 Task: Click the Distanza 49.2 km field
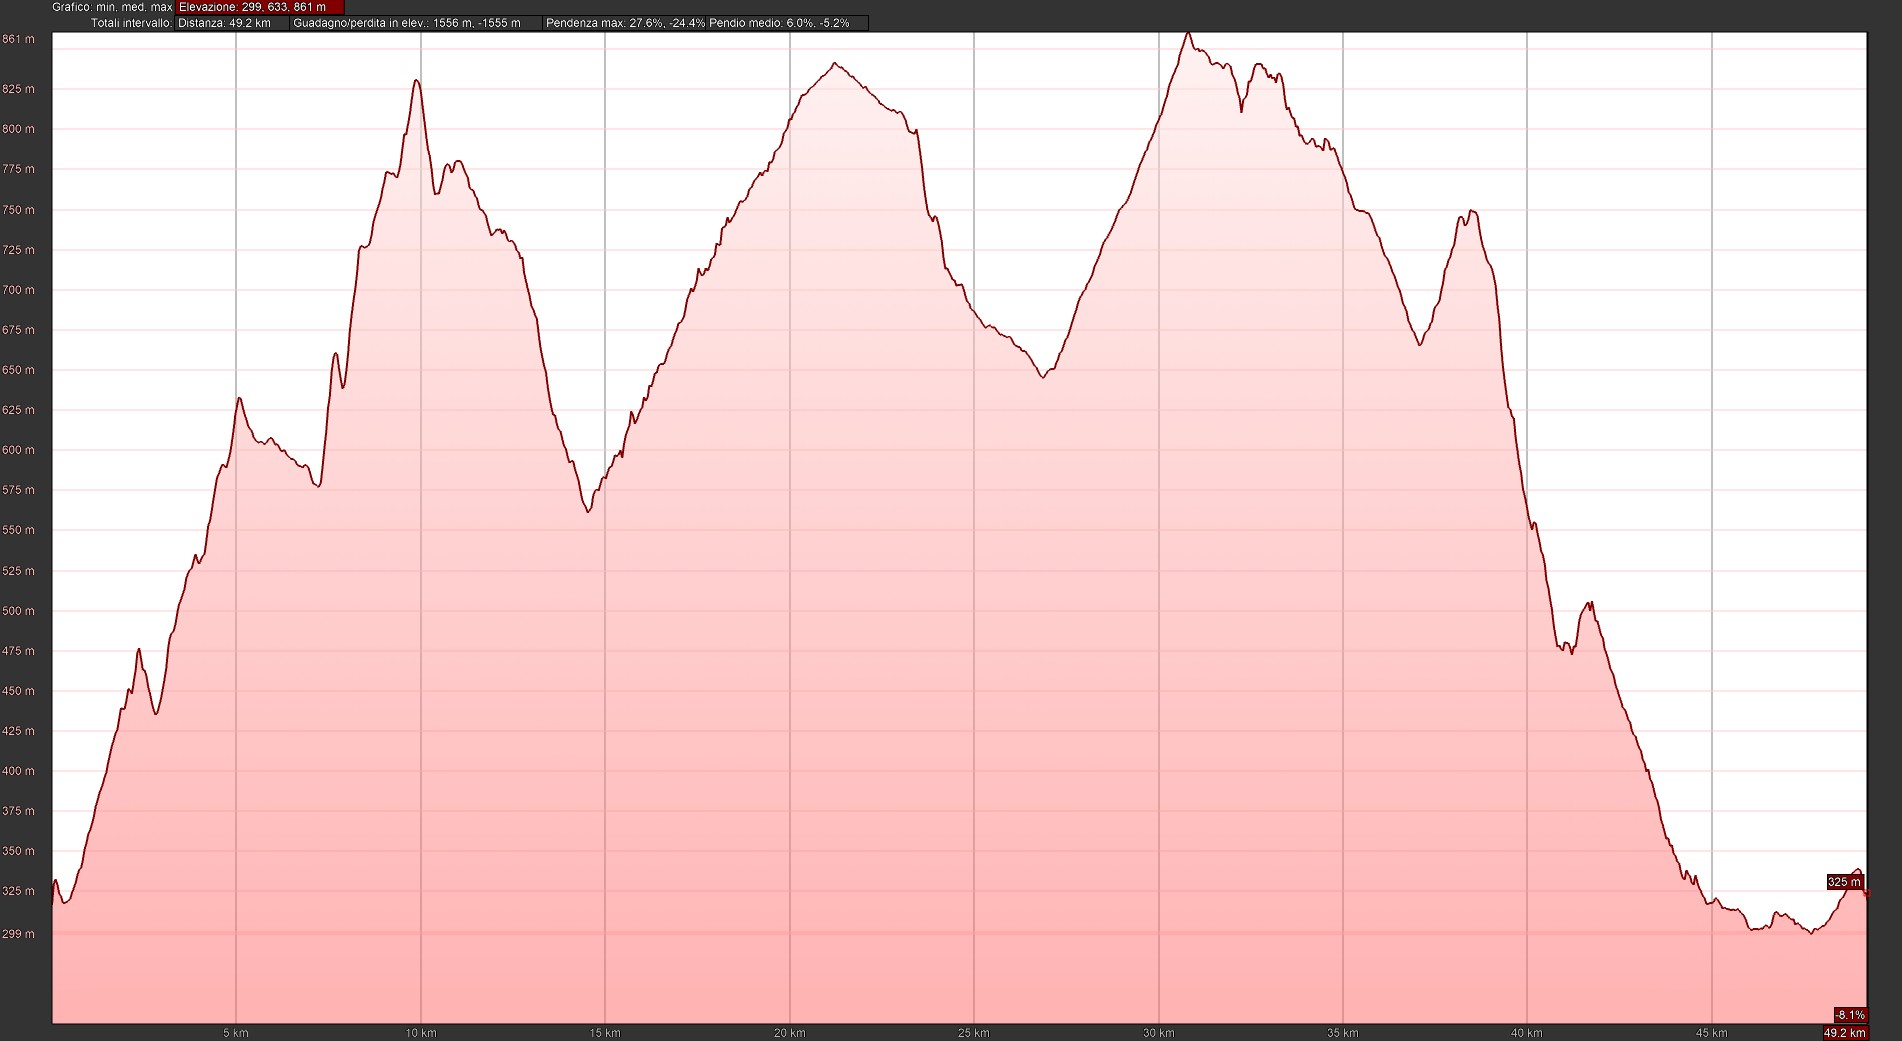[231, 23]
